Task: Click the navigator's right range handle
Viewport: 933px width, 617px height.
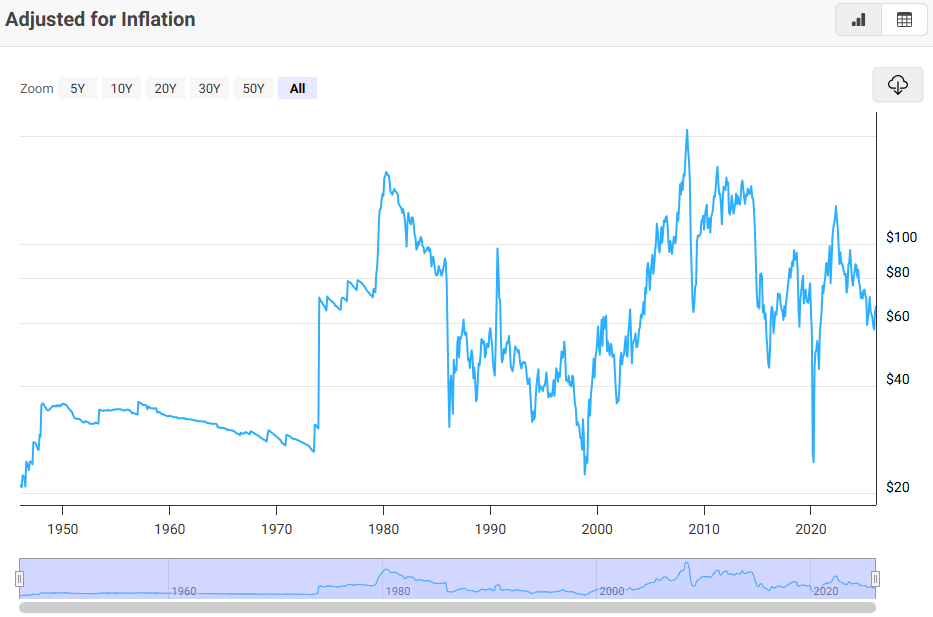Action: [875, 579]
